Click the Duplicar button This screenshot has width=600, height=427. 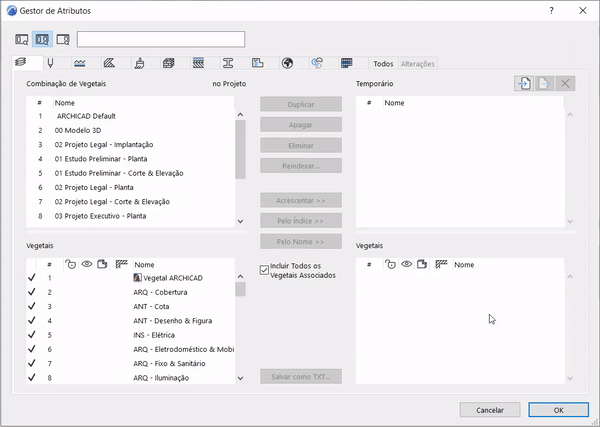[x=301, y=104]
